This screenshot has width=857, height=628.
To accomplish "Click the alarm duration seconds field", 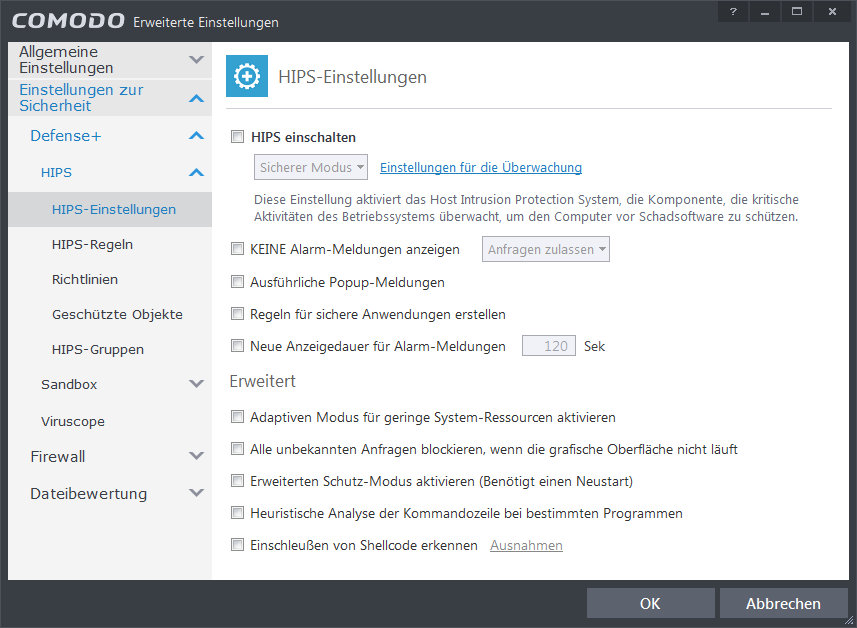I will [549, 347].
